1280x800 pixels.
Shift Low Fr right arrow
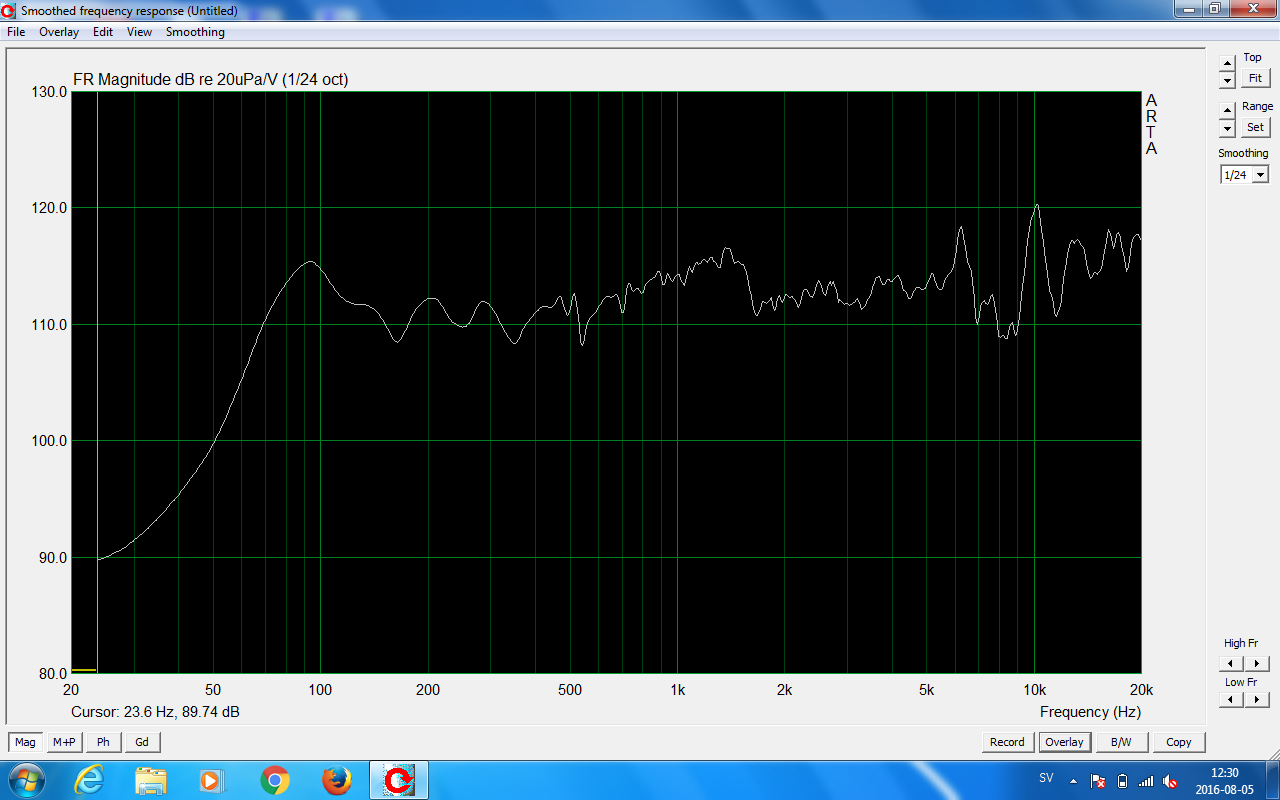point(1257,700)
